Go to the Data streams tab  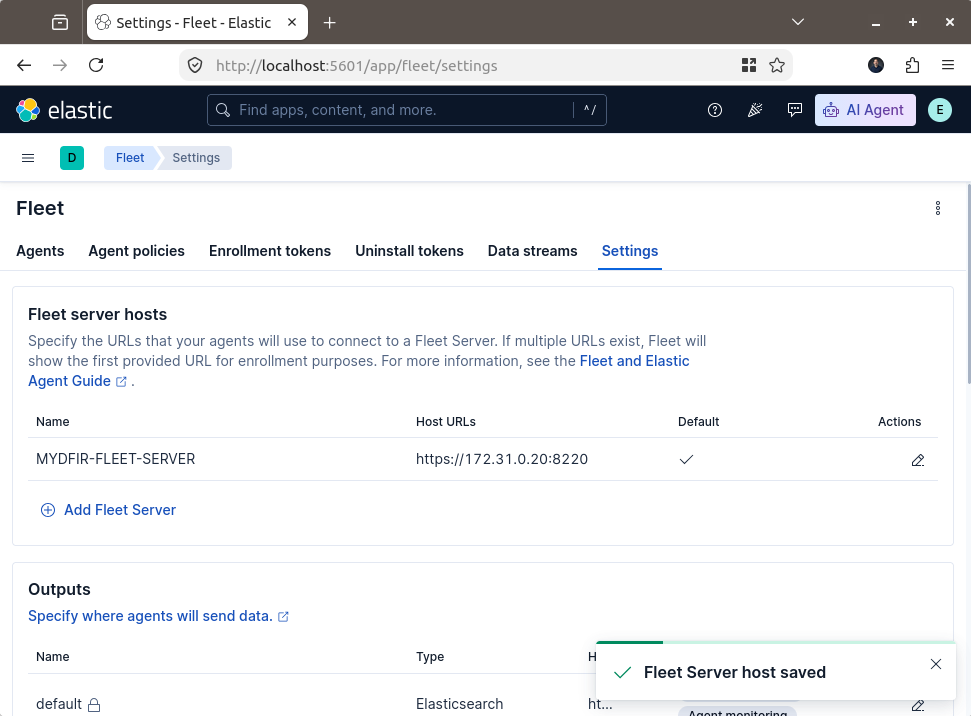click(533, 251)
